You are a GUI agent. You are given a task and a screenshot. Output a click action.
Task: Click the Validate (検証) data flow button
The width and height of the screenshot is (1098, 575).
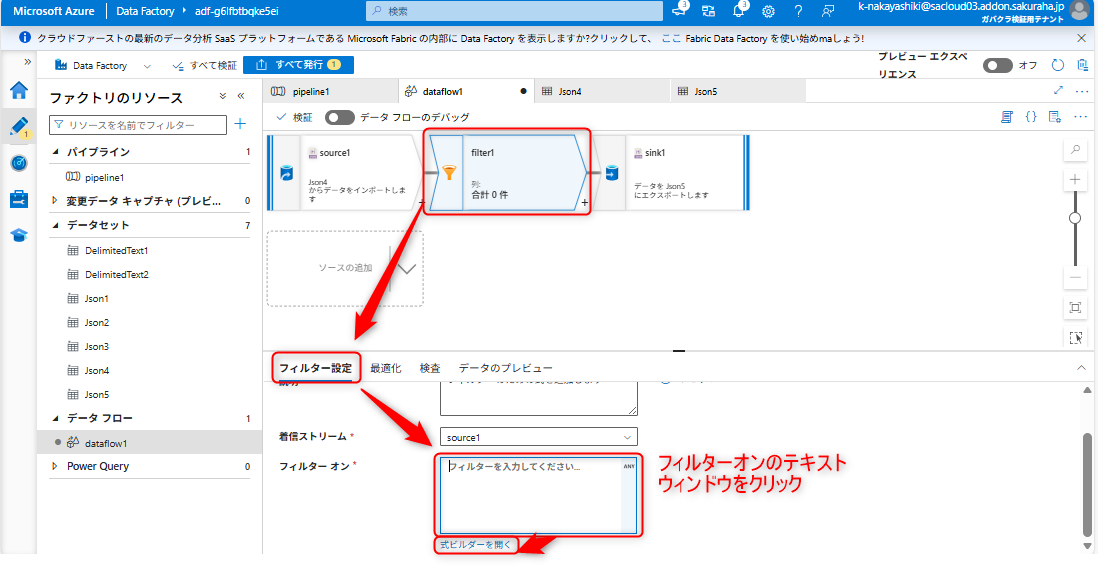[x=294, y=117]
